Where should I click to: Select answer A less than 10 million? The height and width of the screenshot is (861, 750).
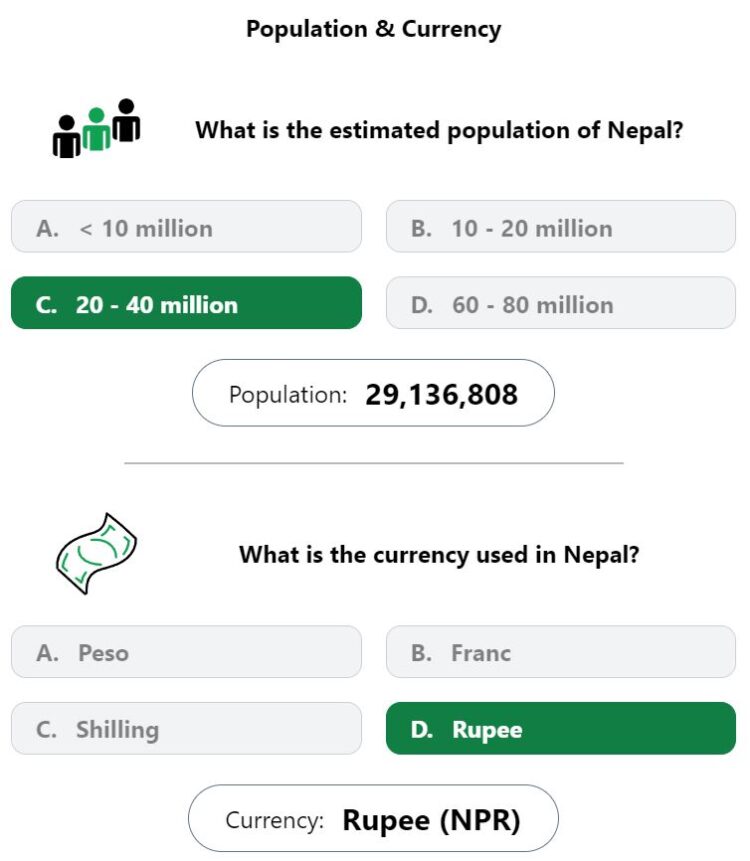[186, 227]
